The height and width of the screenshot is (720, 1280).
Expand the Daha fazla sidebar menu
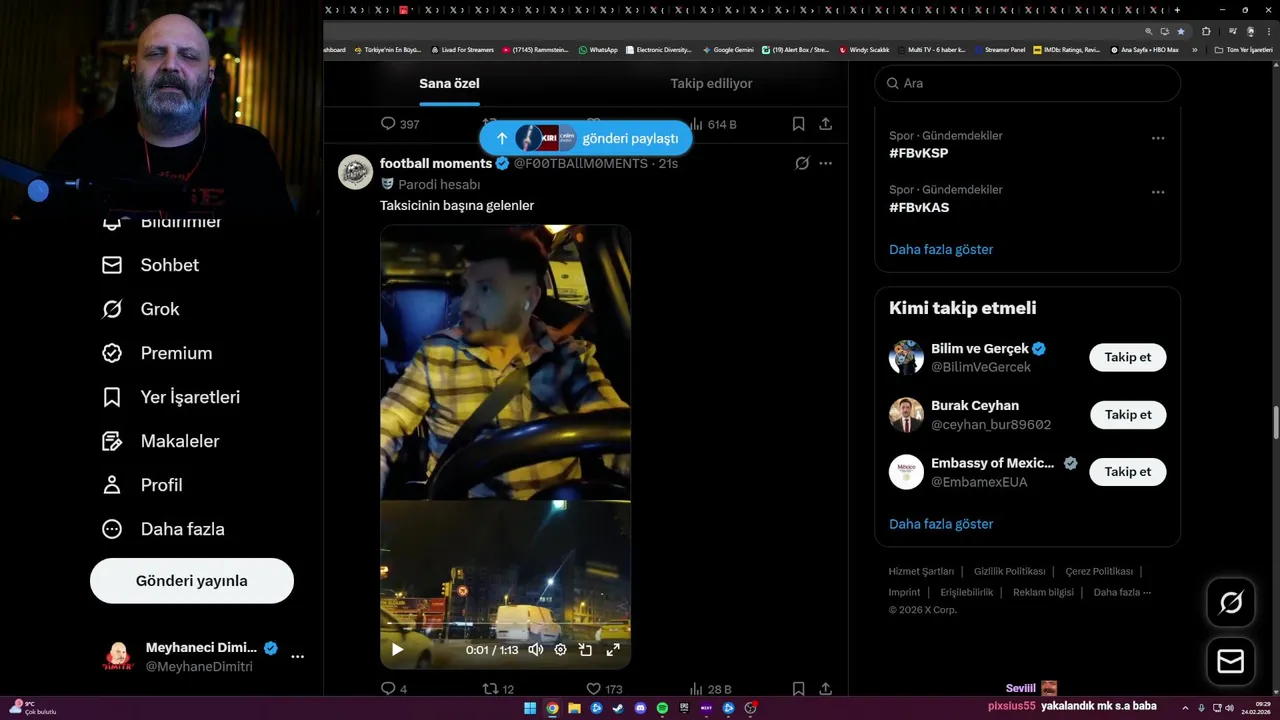click(163, 529)
